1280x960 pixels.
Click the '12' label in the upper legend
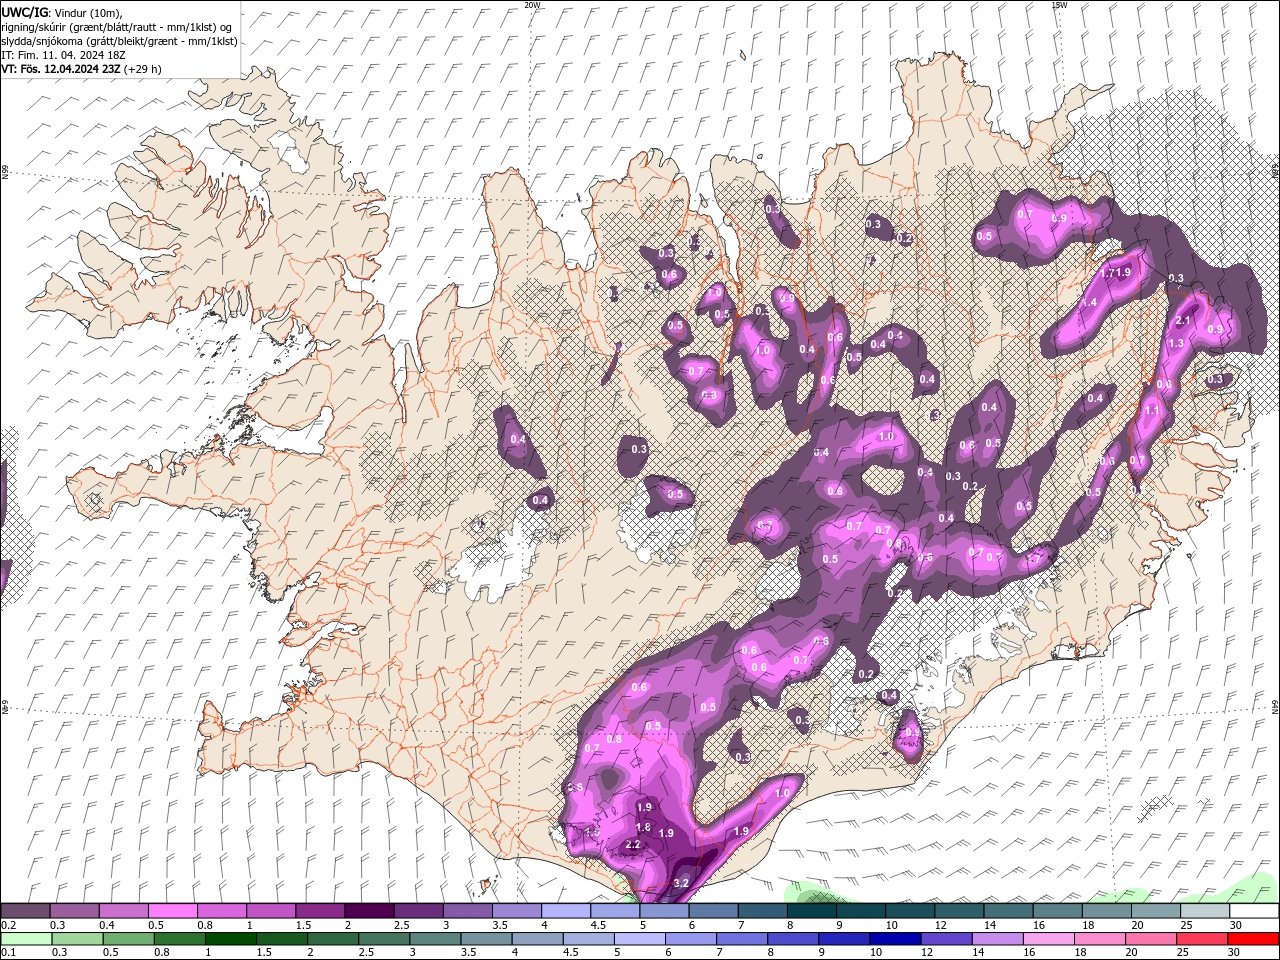940,925
